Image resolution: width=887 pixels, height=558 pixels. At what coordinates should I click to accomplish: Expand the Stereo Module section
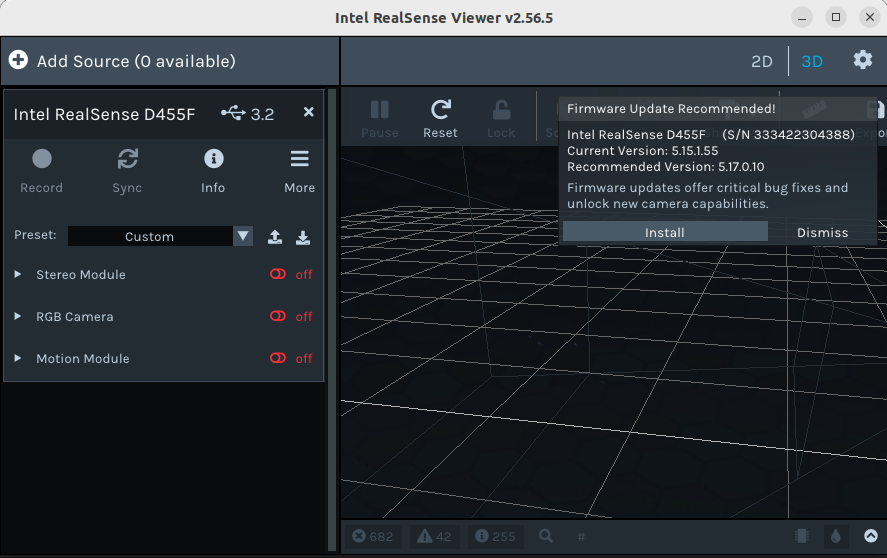click(18, 275)
